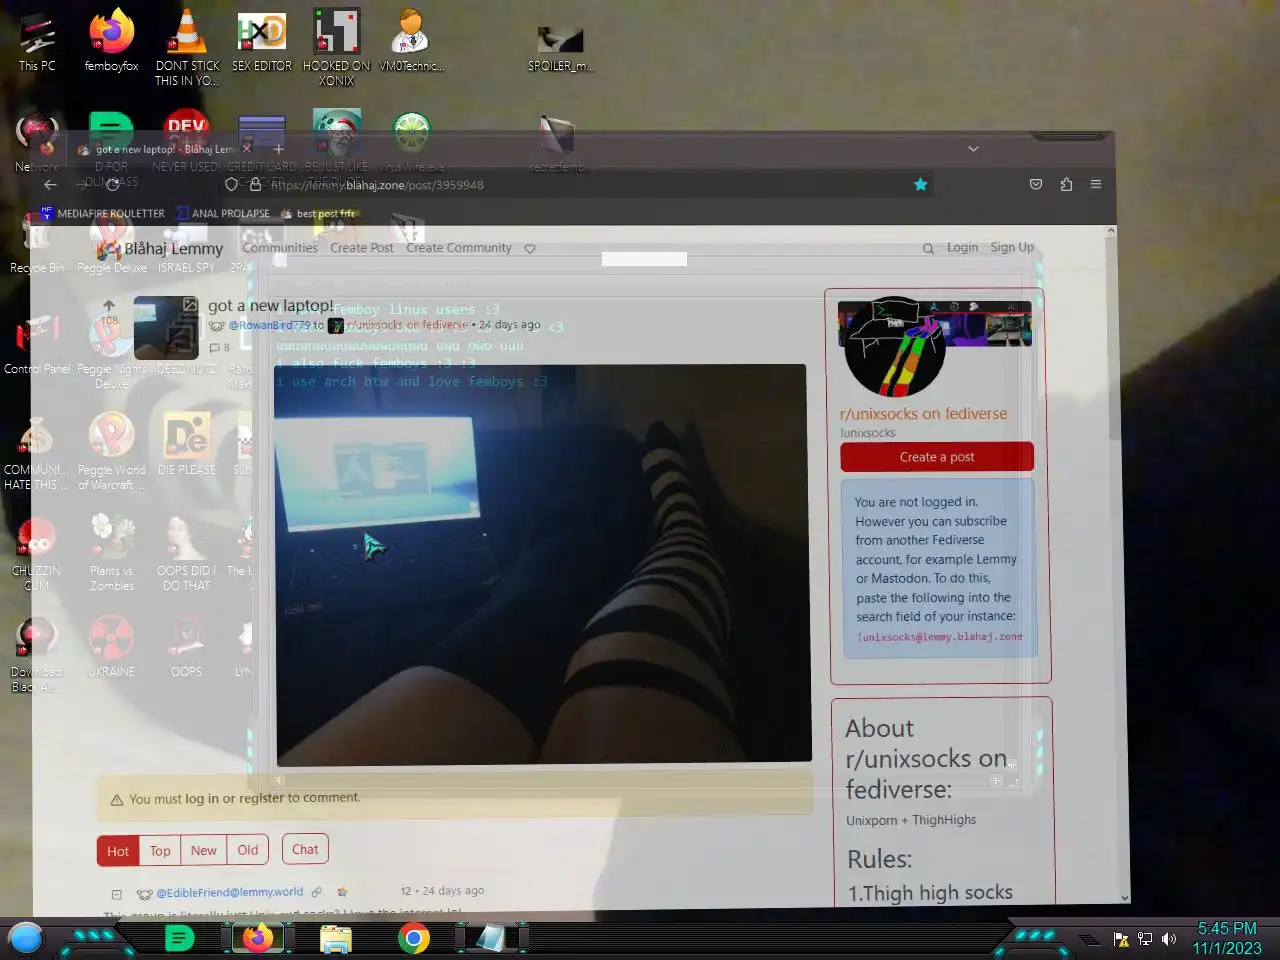Image resolution: width=1280 pixels, height=960 pixels.
Task: Open the UKRAINE desktop icon
Action: (x=111, y=647)
